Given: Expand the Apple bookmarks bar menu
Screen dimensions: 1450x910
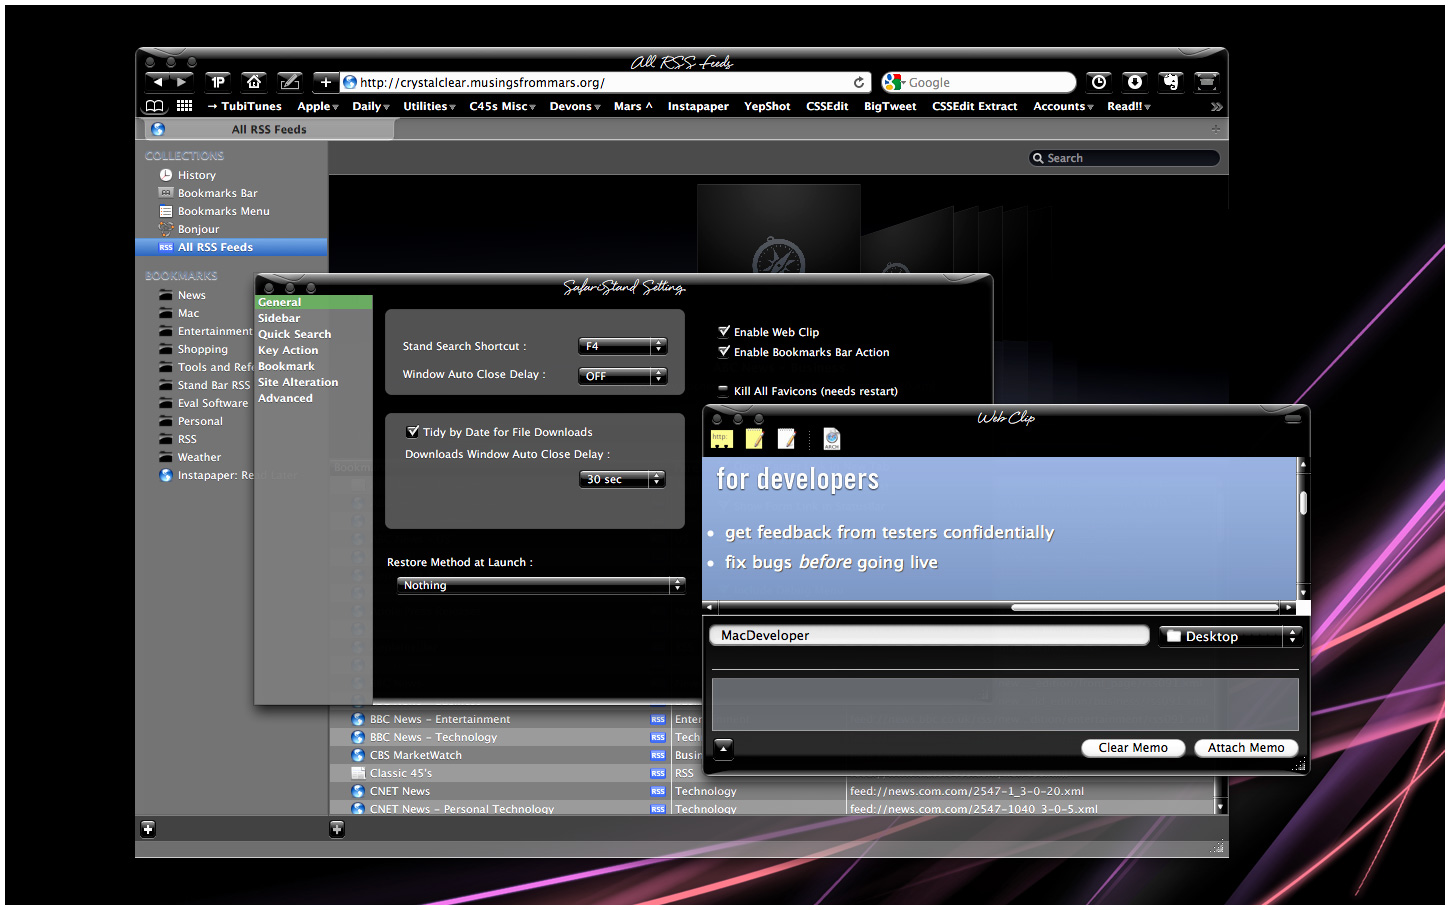Looking at the screenshot, I should (317, 106).
